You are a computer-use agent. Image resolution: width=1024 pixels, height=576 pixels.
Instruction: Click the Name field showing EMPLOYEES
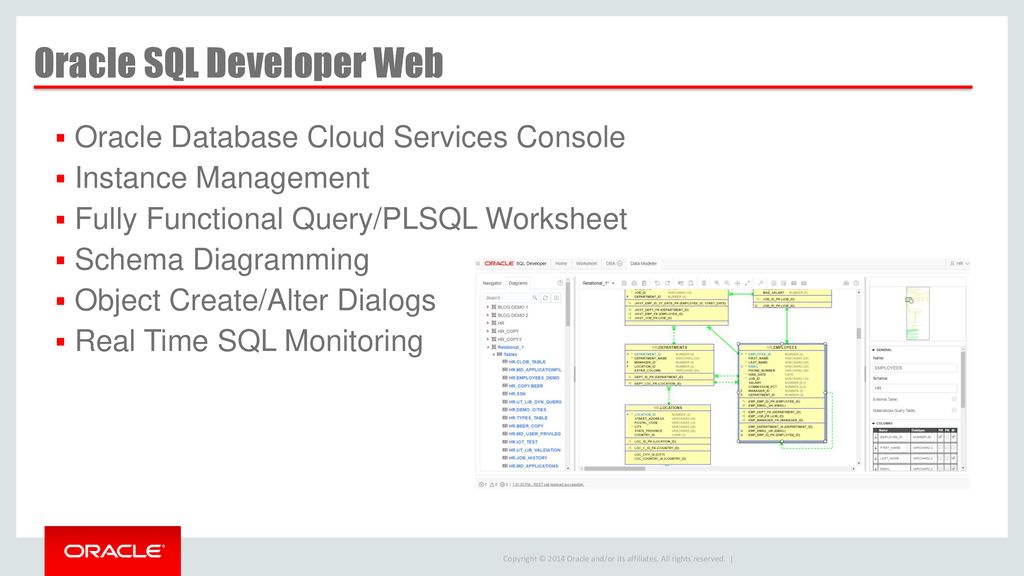coord(915,368)
